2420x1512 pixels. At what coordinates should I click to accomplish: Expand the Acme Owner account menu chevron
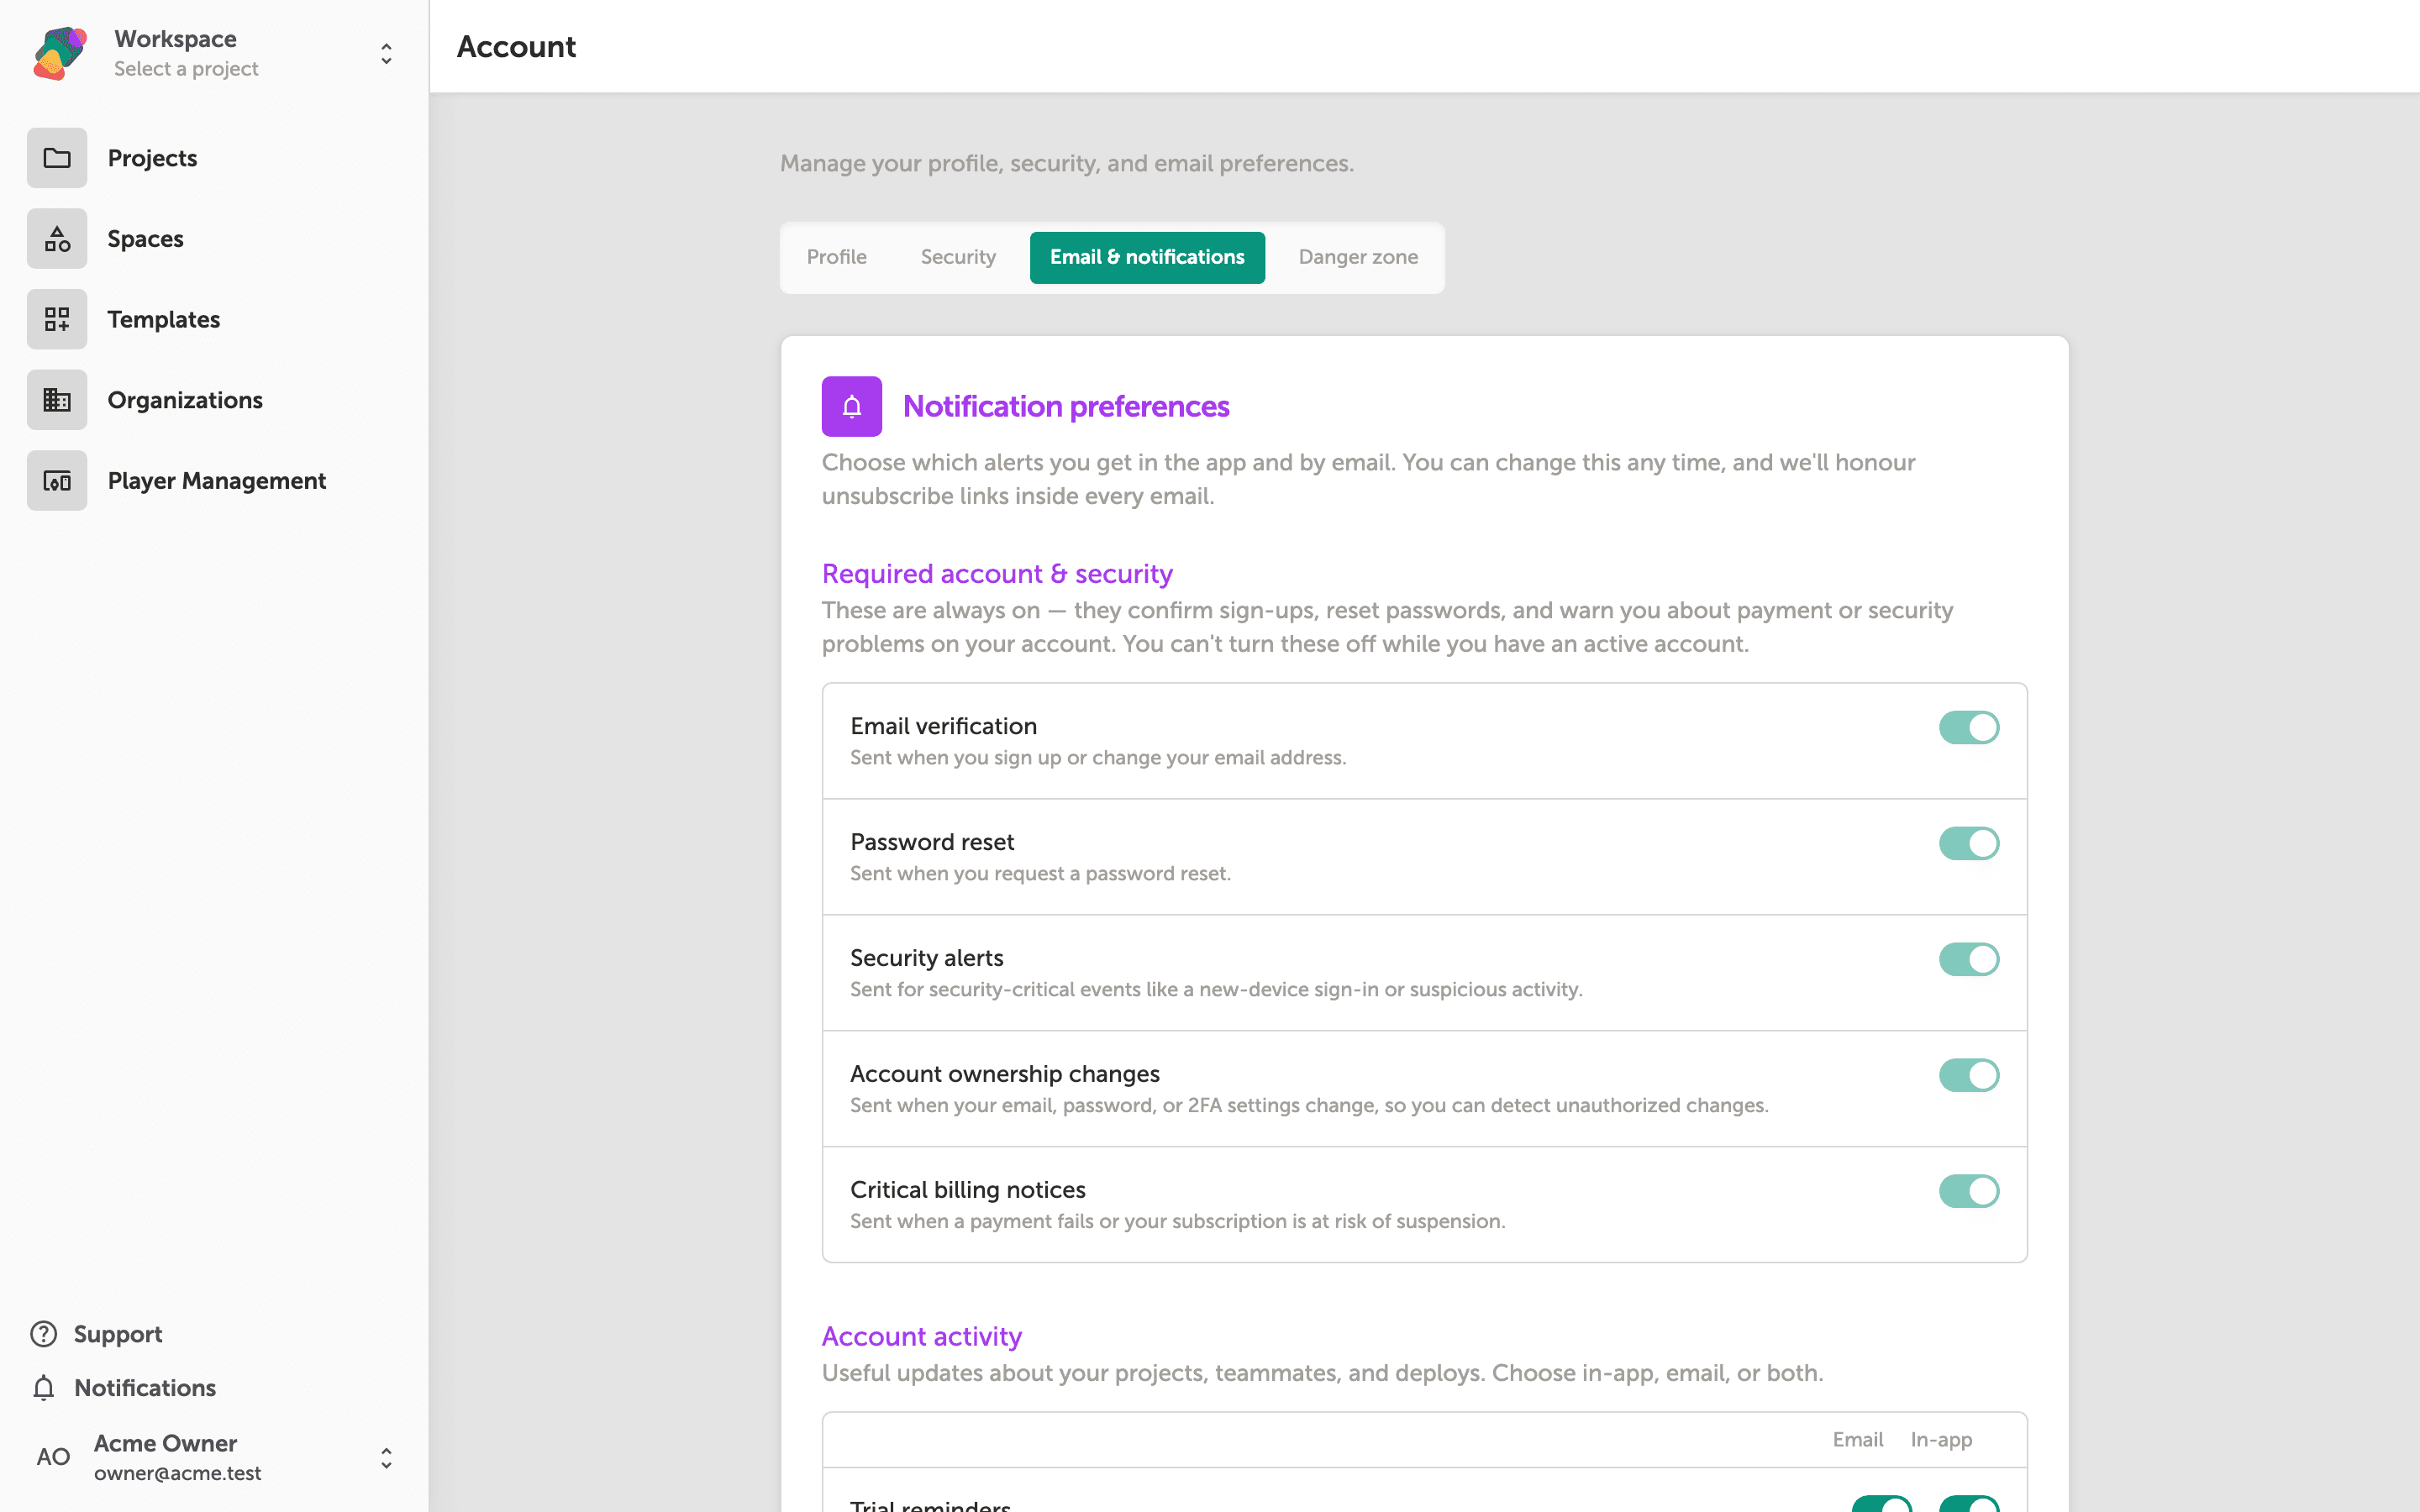tap(386, 1458)
